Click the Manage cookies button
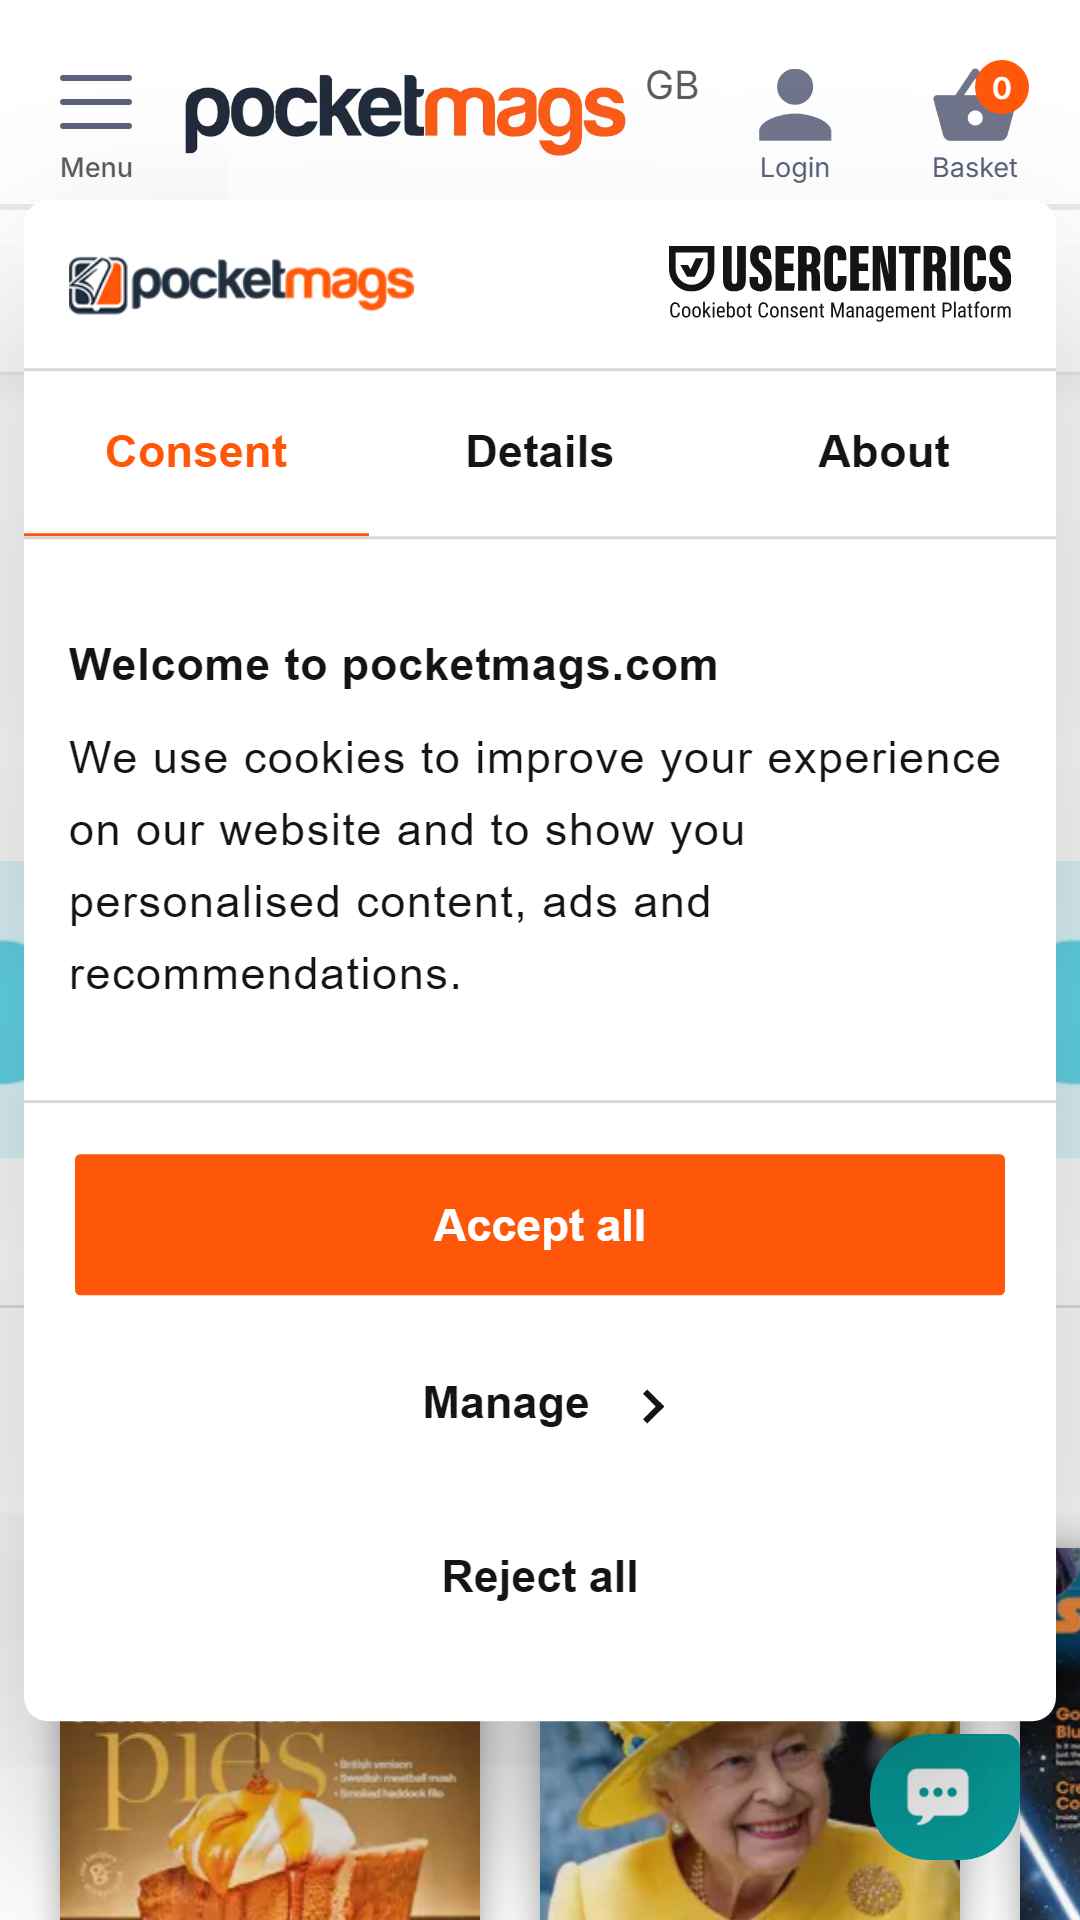This screenshot has height=1920, width=1080. click(540, 1403)
